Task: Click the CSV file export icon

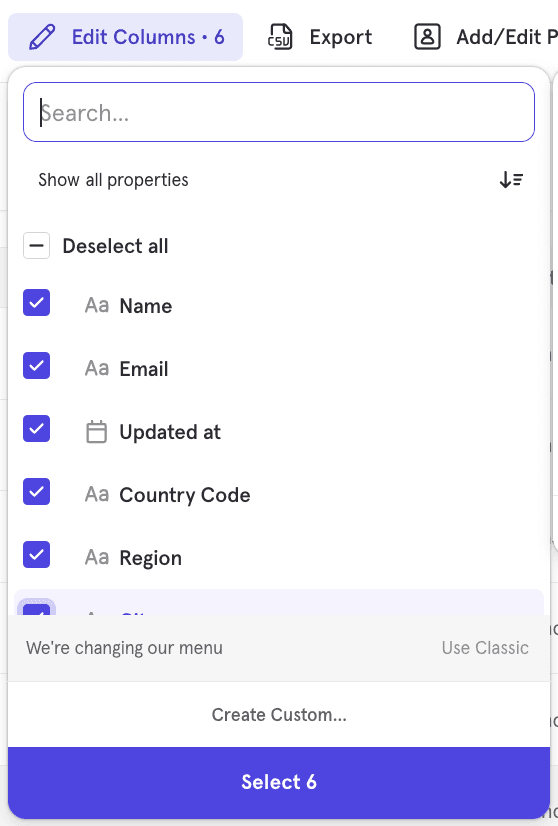Action: click(280, 37)
